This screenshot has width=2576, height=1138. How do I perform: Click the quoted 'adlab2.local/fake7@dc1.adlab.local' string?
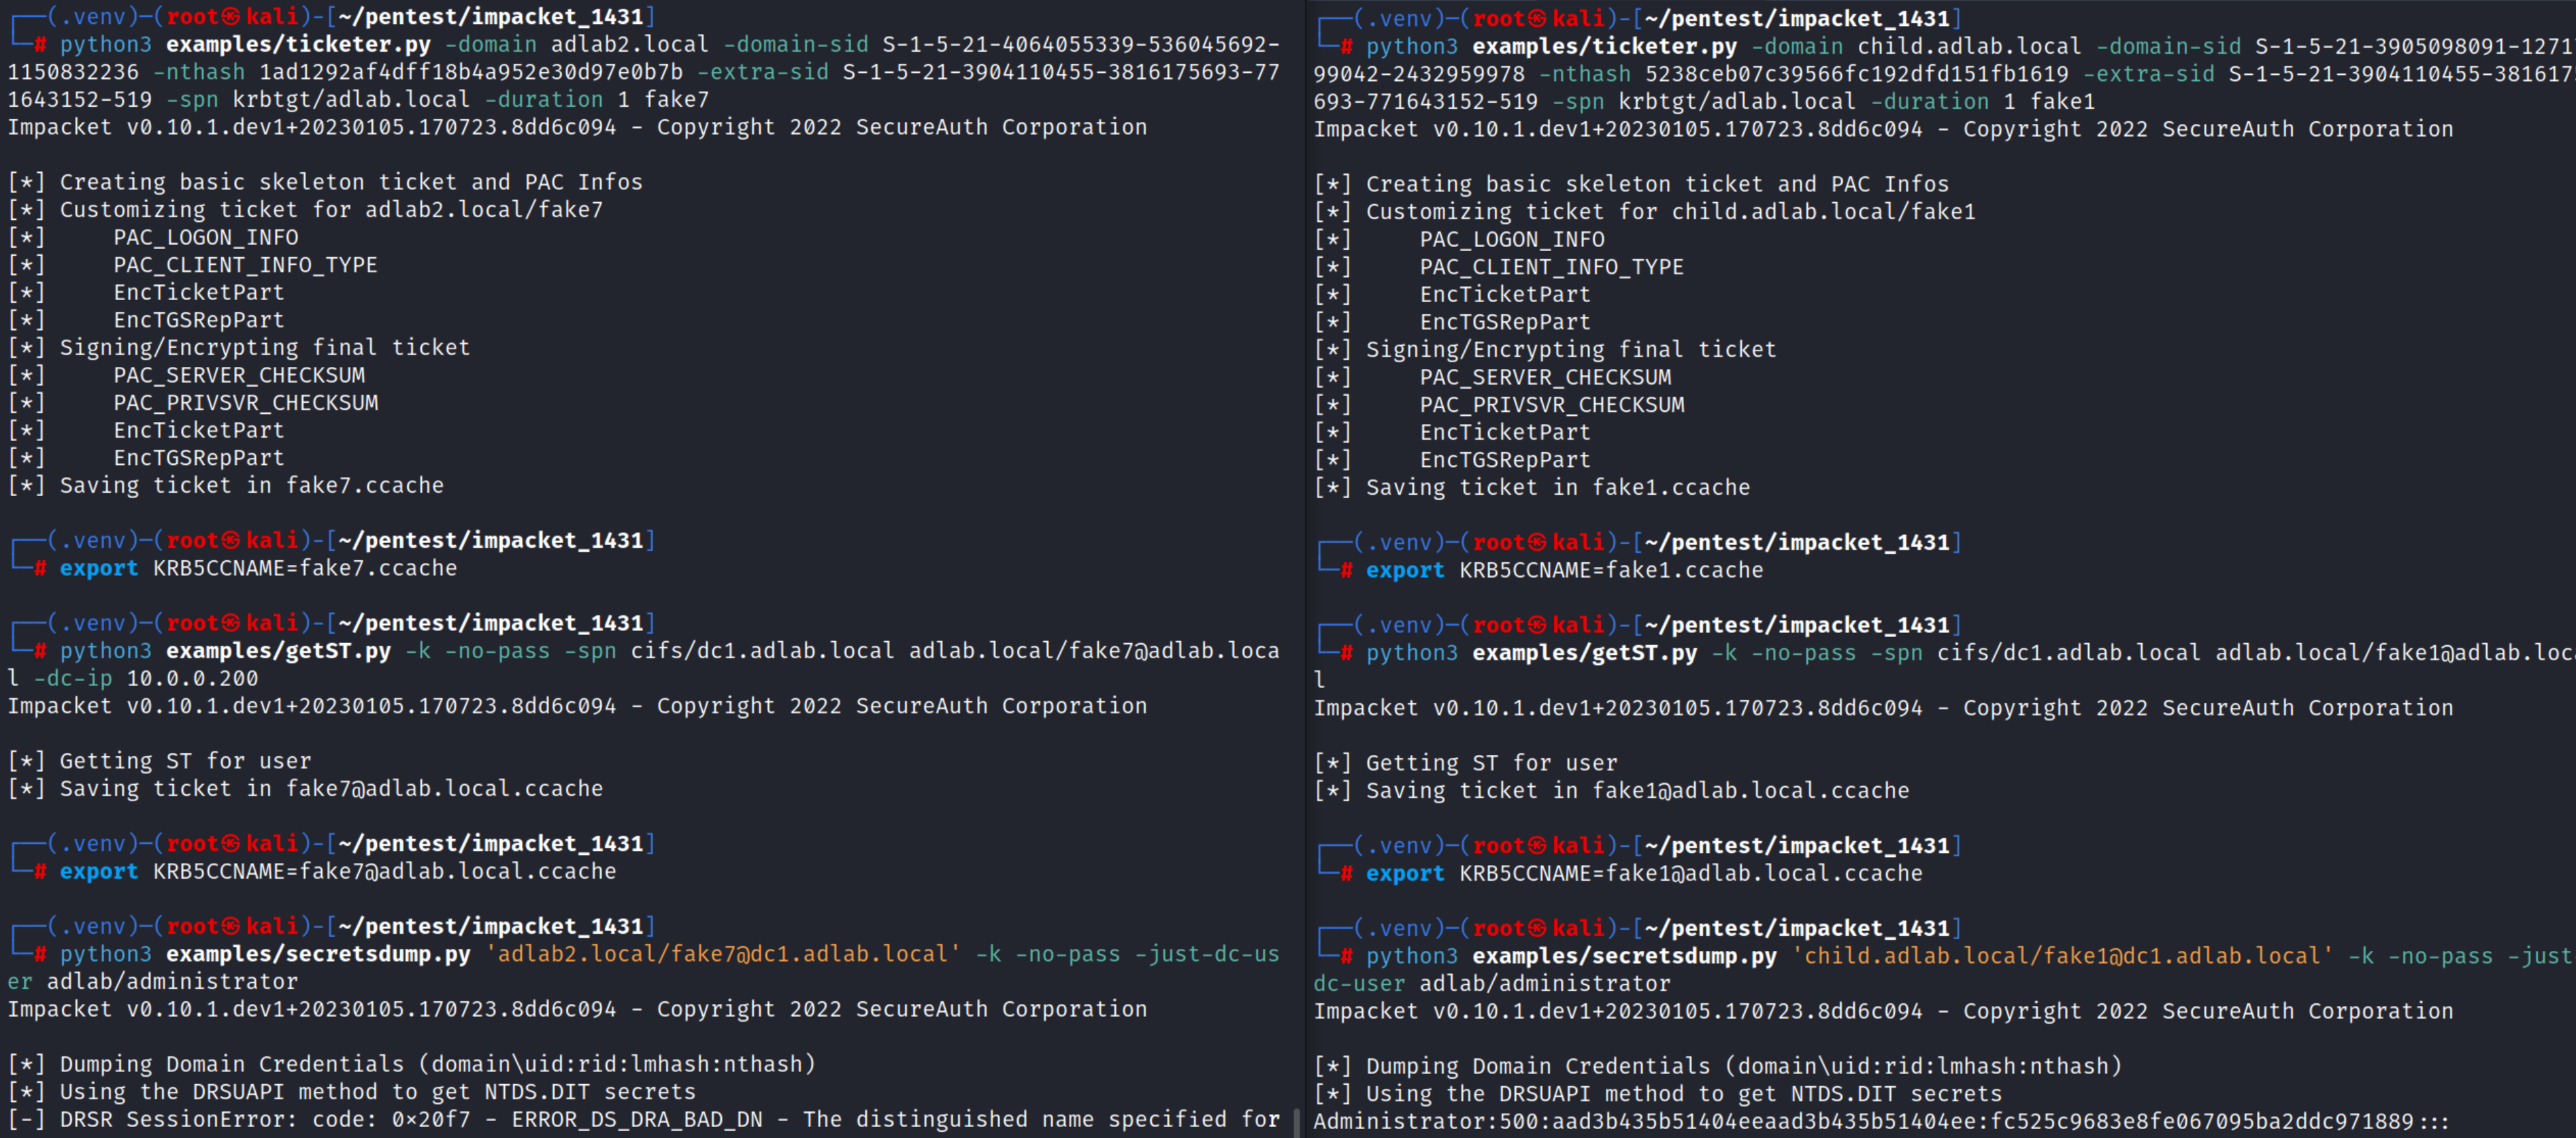722,954
